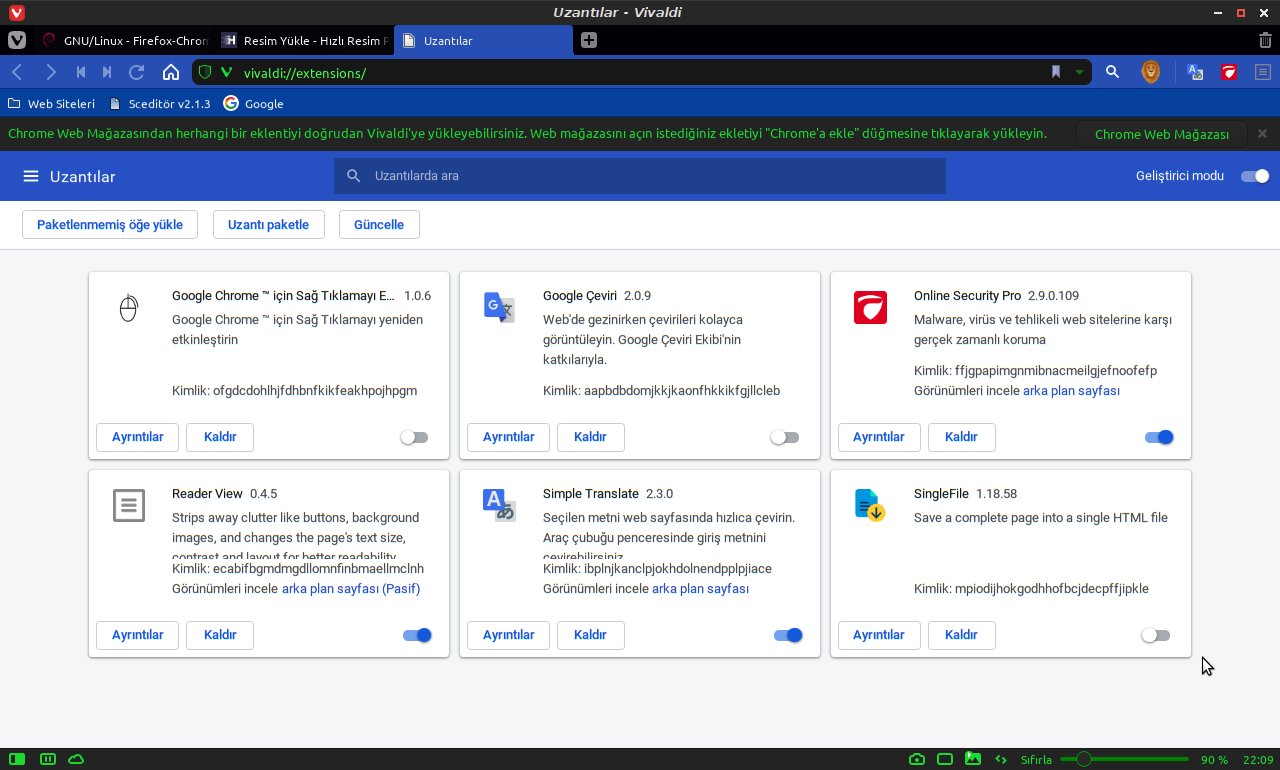Reload the current page

(137, 72)
